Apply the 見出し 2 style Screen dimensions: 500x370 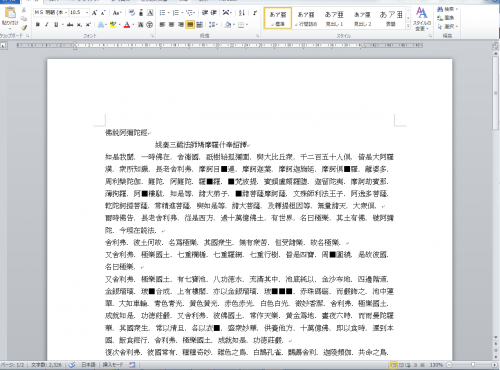[362, 18]
